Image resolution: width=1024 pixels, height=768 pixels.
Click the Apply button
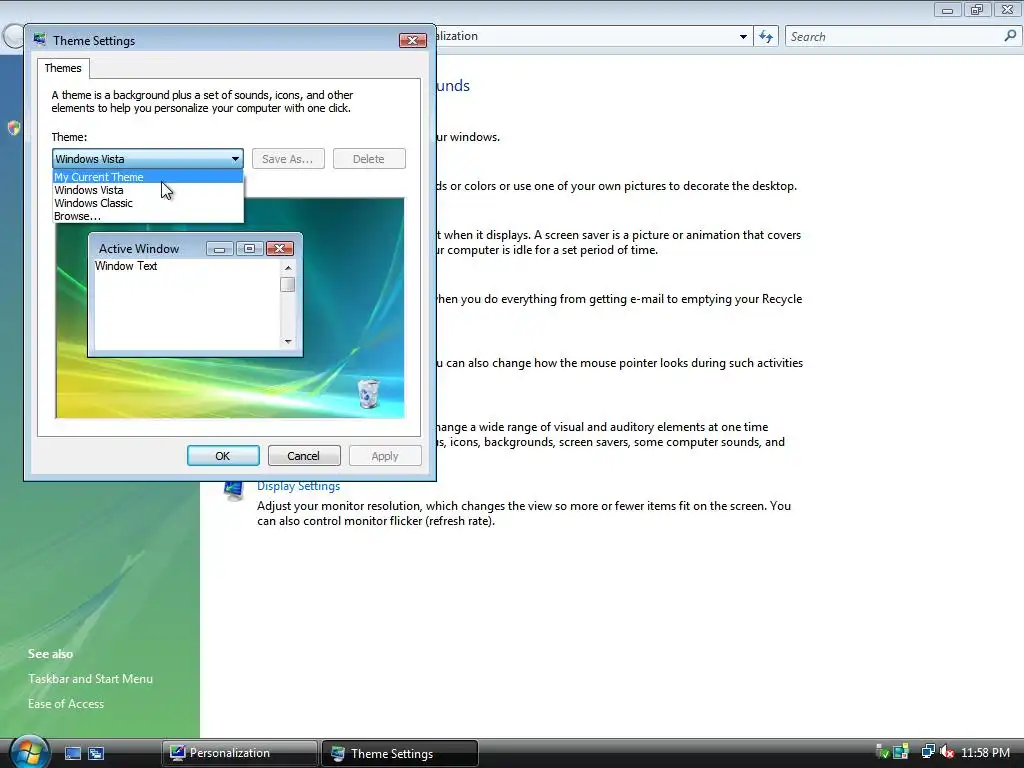(x=385, y=456)
